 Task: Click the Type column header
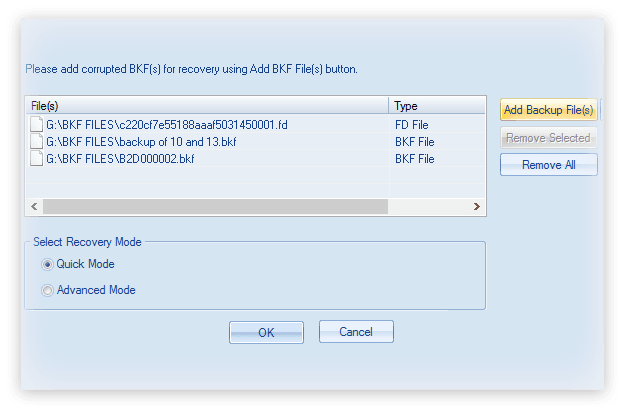(437, 106)
